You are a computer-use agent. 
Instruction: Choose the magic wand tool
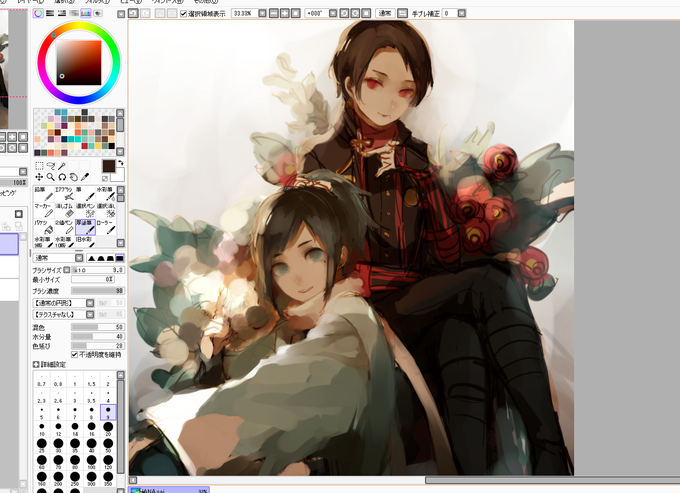pos(62,166)
